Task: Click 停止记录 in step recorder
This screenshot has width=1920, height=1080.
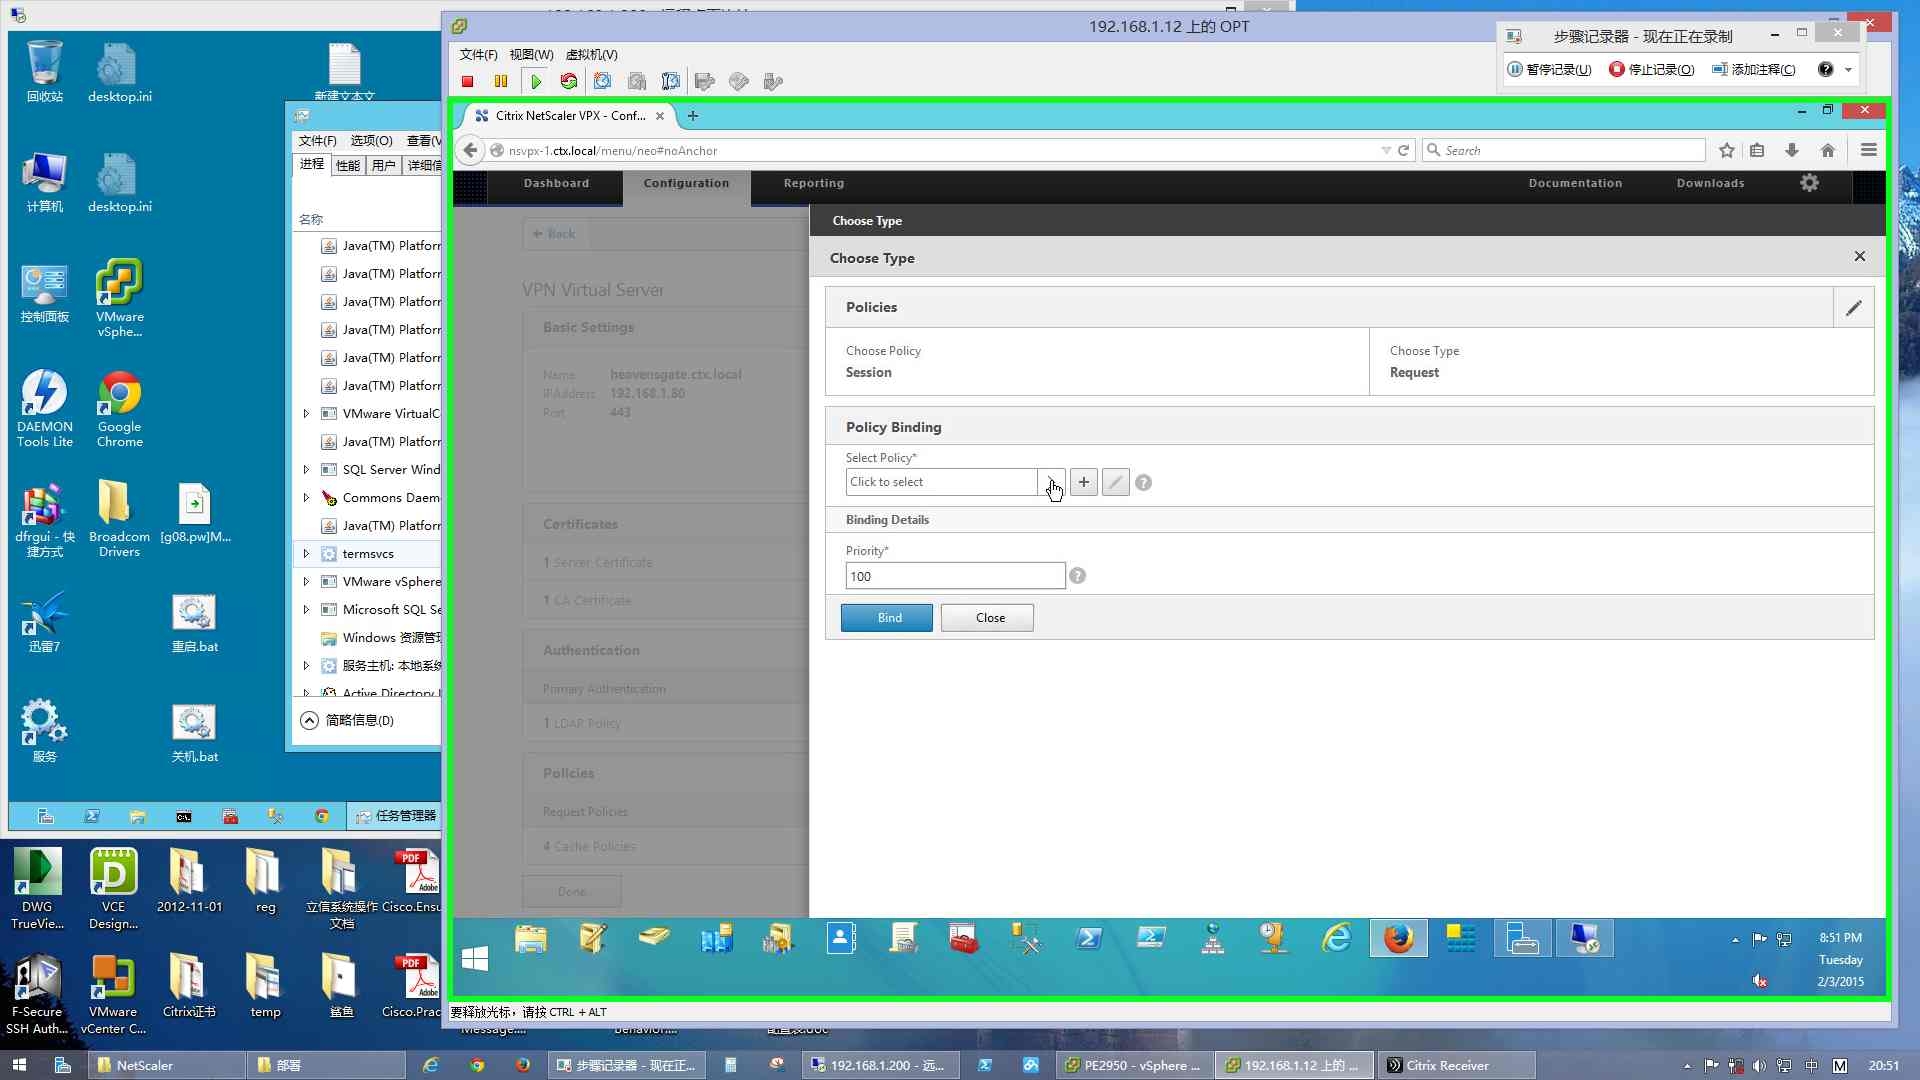Action: coord(1651,70)
